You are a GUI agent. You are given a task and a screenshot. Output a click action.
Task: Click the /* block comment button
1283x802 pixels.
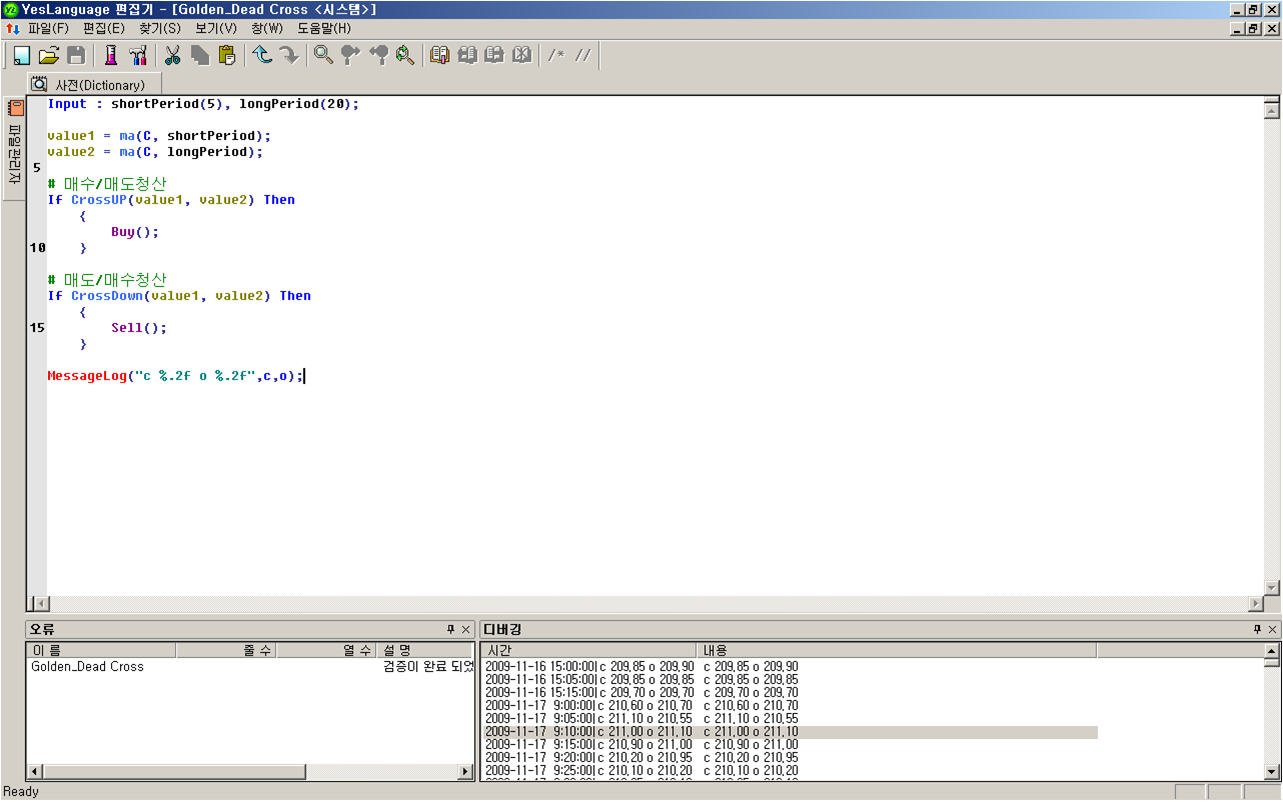(555, 55)
